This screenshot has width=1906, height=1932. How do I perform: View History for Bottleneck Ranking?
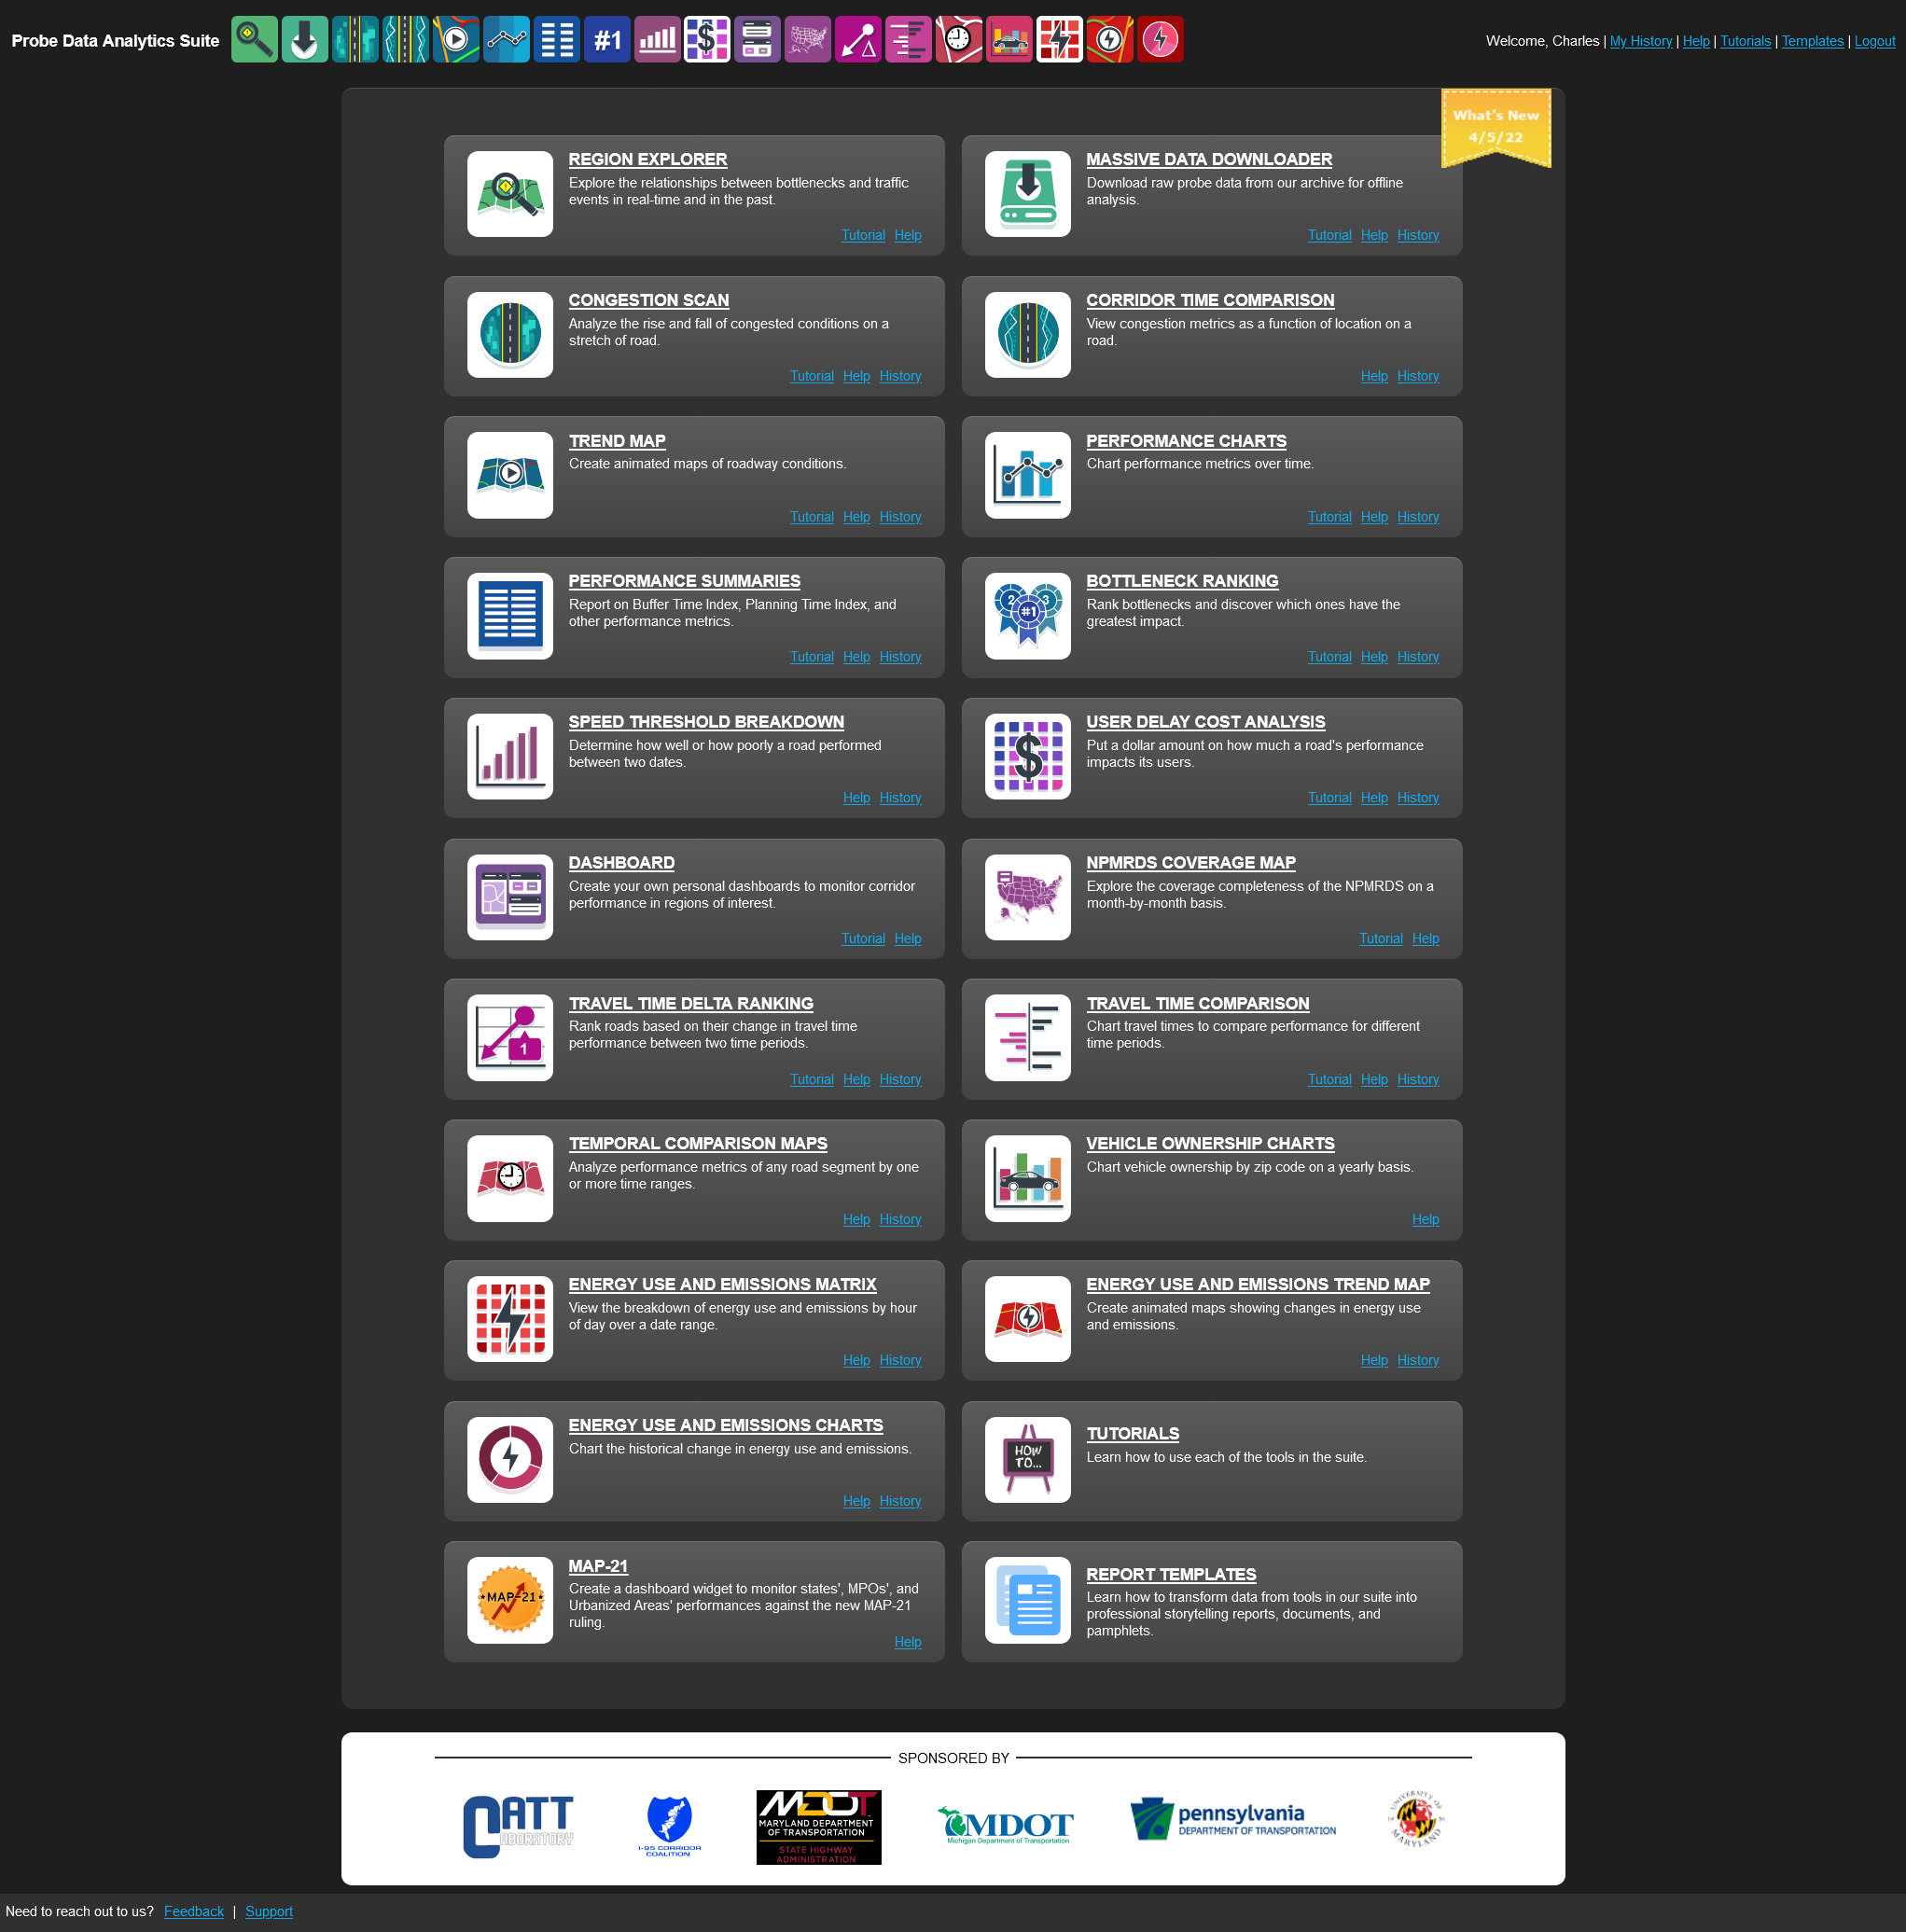[x=1417, y=657]
